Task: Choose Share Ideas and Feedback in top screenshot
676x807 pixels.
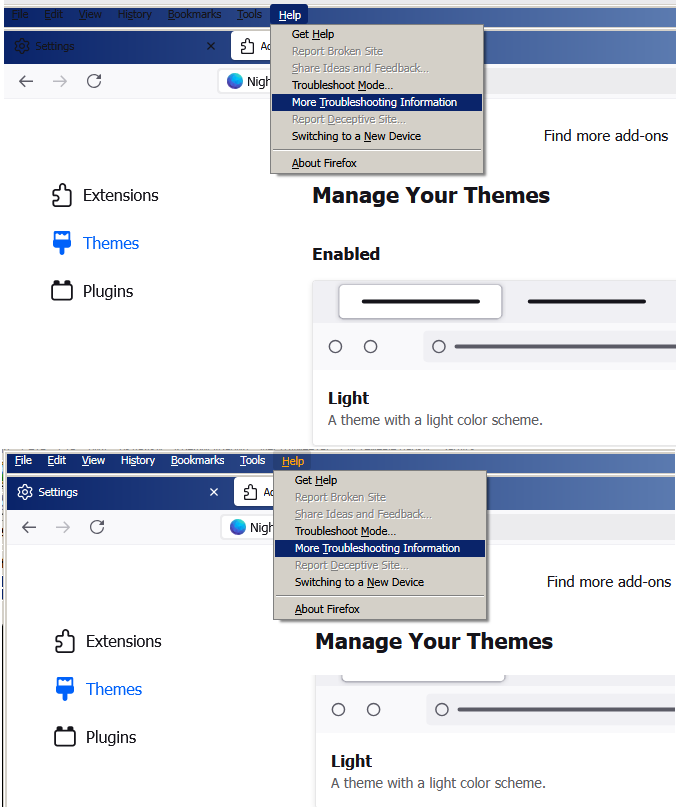Action: tap(377, 68)
